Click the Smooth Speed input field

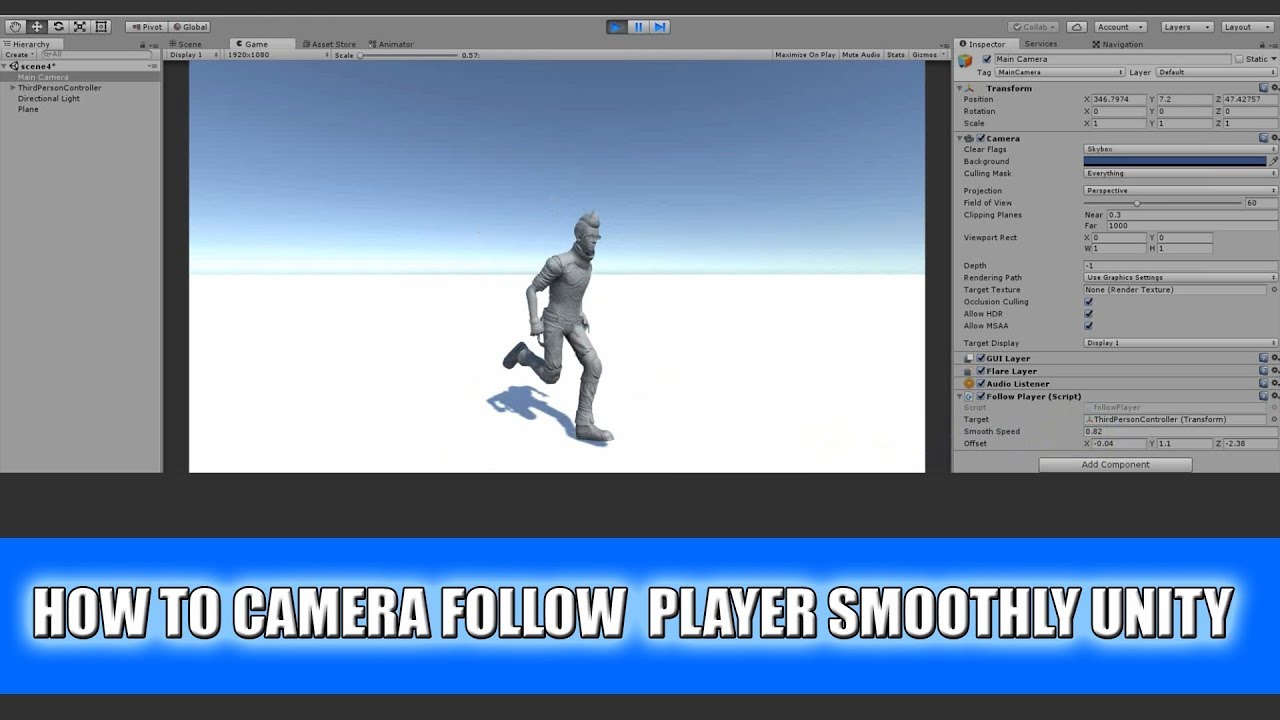click(x=1181, y=432)
